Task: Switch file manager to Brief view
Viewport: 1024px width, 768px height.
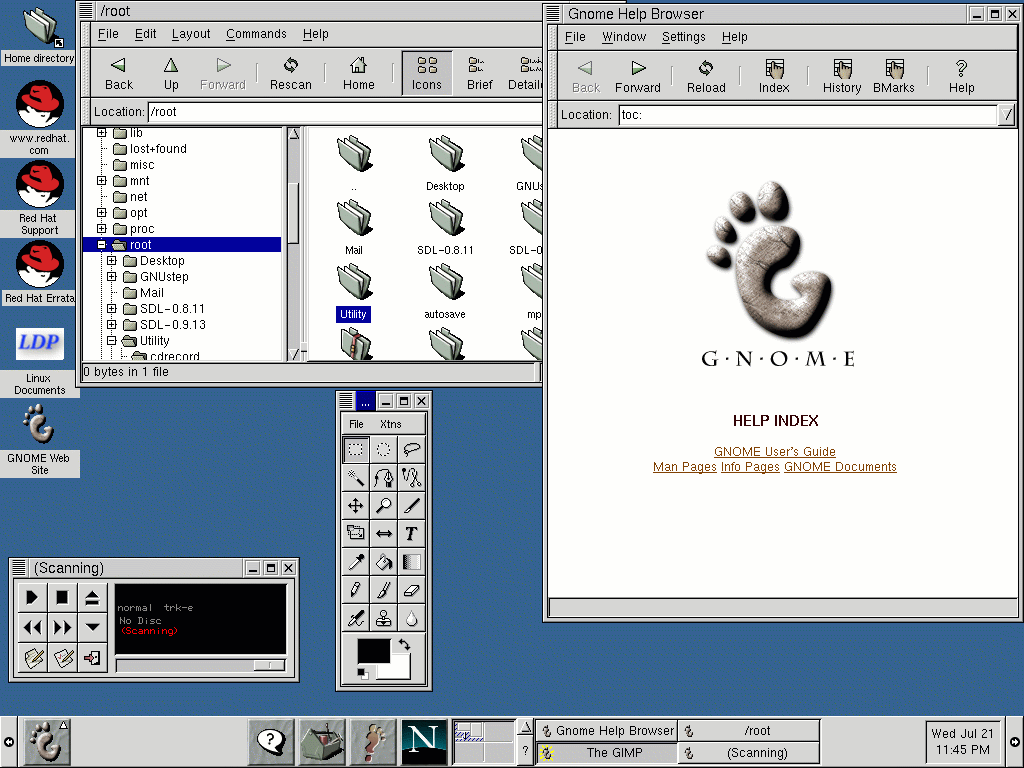Action: click(479, 74)
